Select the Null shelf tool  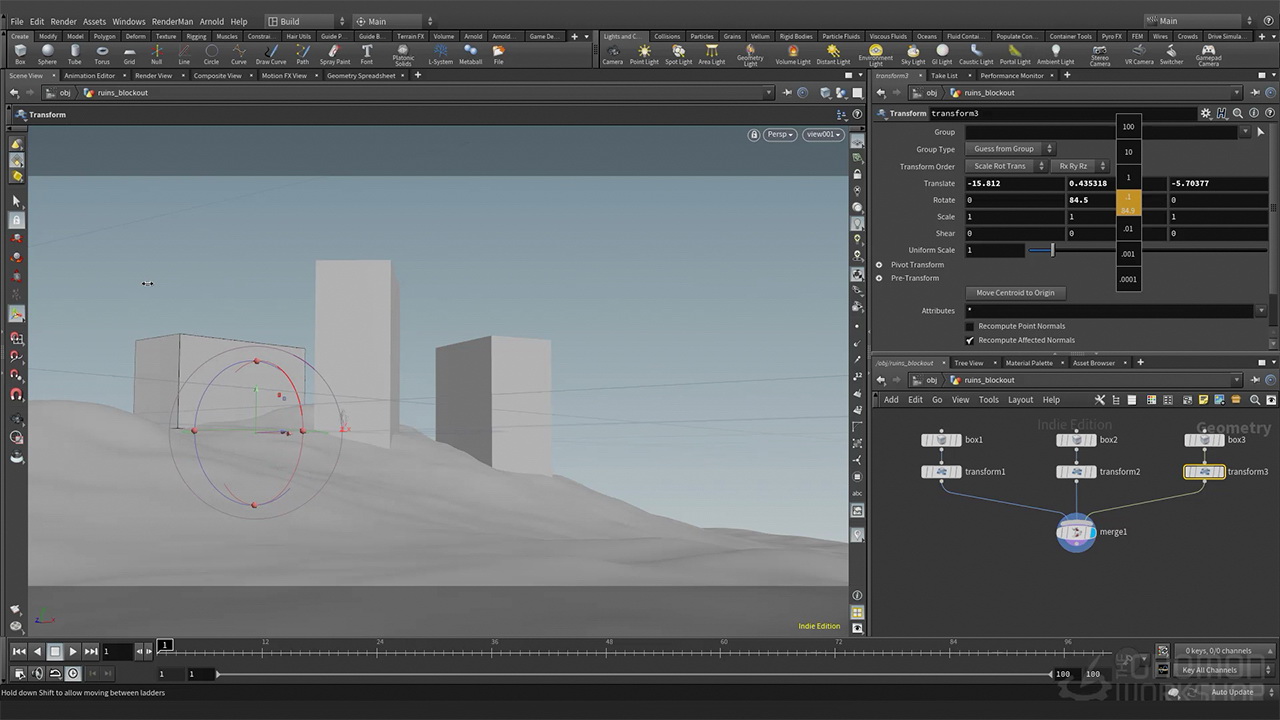point(156,54)
